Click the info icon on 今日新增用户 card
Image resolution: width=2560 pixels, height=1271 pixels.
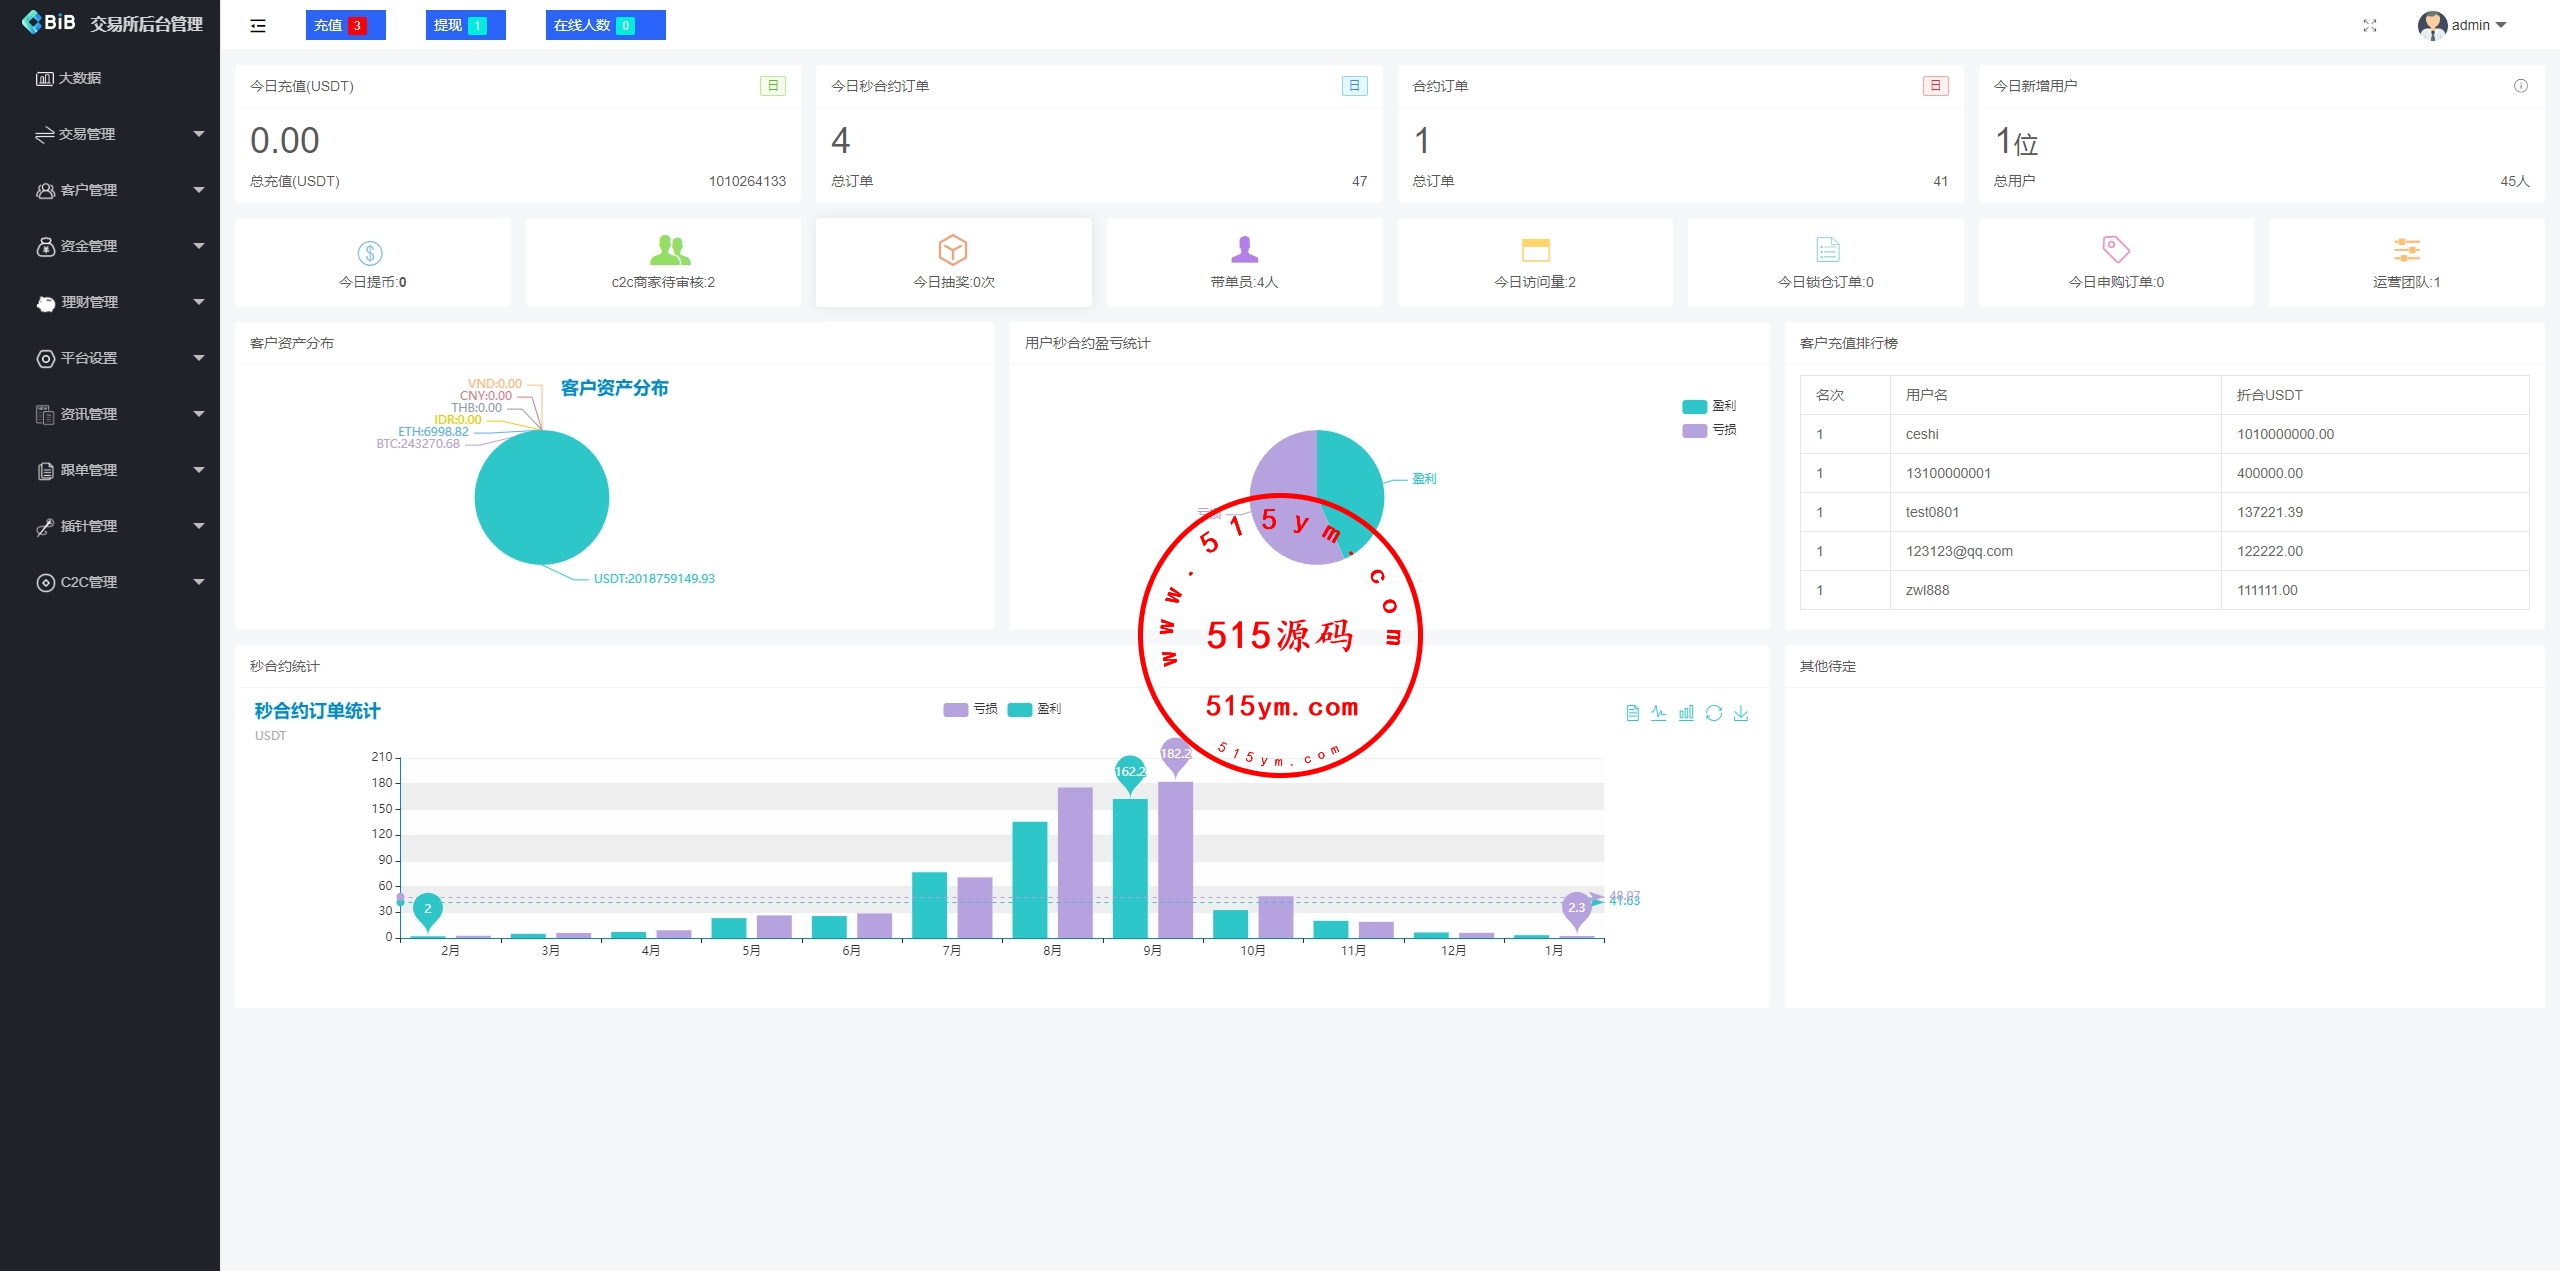pyautogui.click(x=2520, y=86)
